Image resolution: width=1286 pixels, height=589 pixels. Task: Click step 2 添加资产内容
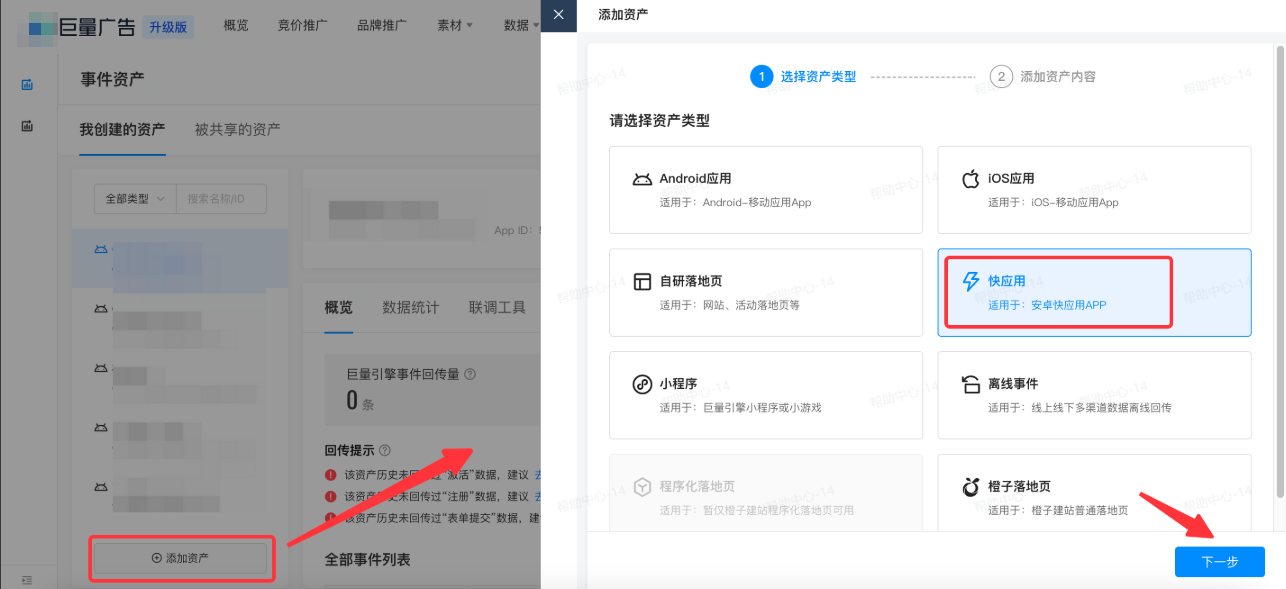point(1042,76)
